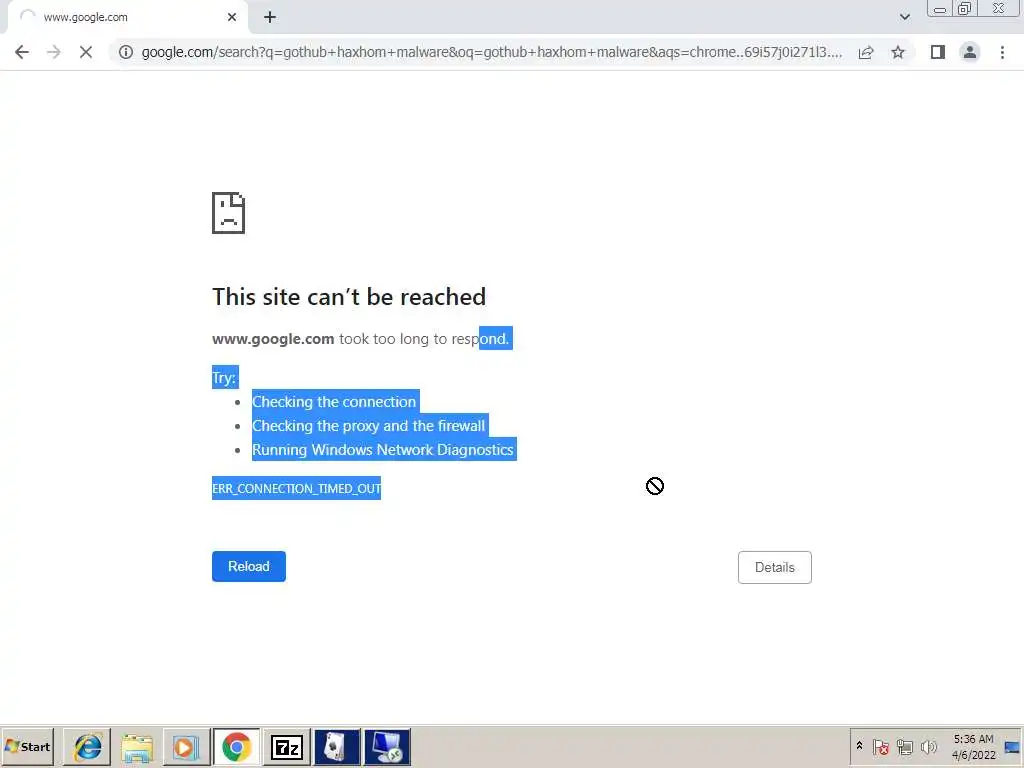Click 'Checking the proxy and the firewall'
Image resolution: width=1024 pixels, height=768 pixels.
tap(368, 426)
